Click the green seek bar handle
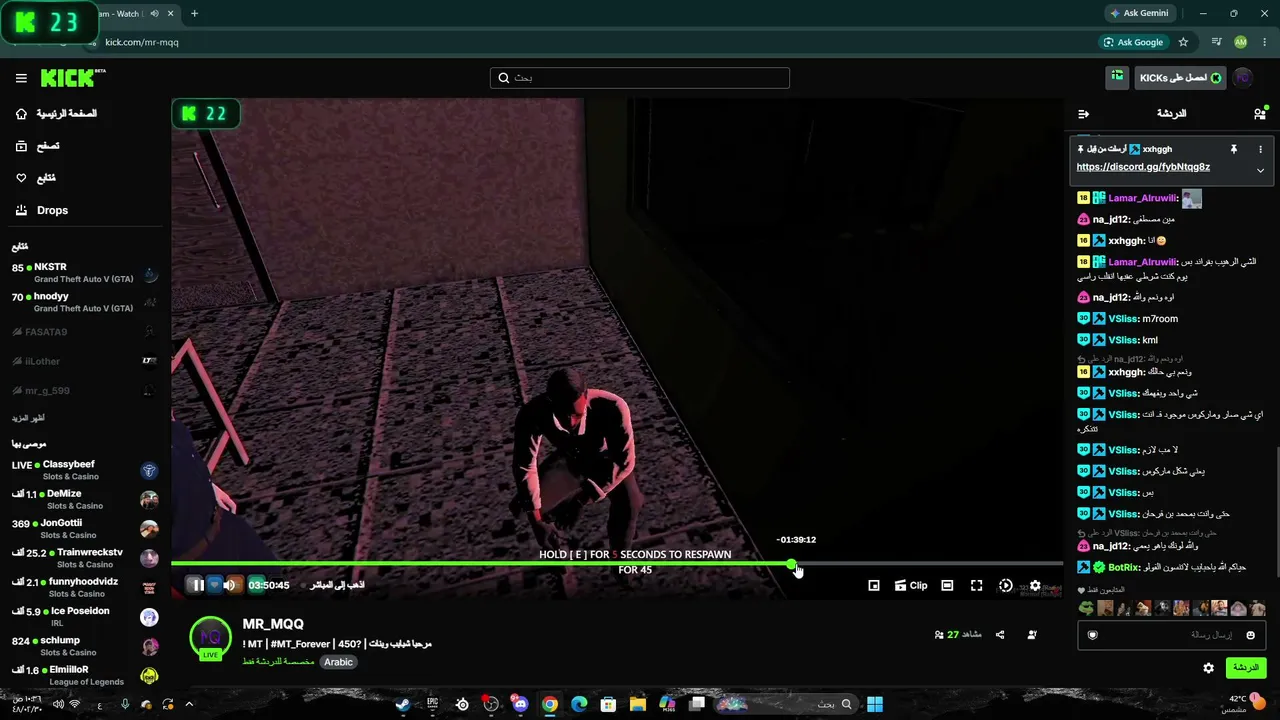Viewport: 1280px width, 720px height. click(x=792, y=565)
